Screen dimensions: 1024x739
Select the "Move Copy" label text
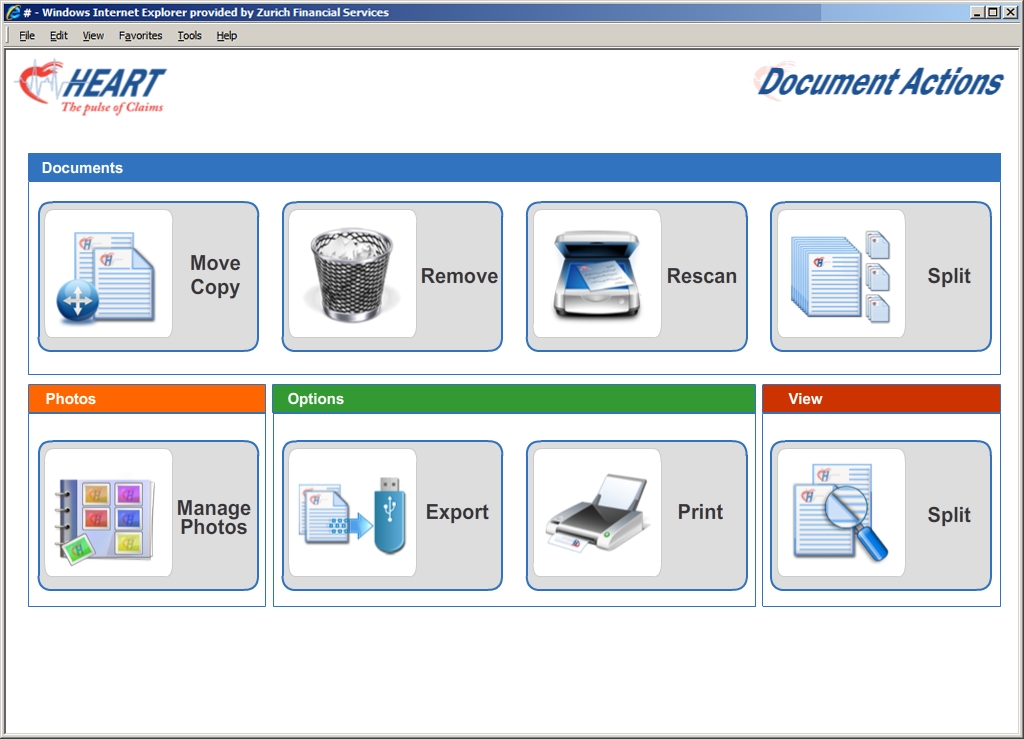coord(215,275)
